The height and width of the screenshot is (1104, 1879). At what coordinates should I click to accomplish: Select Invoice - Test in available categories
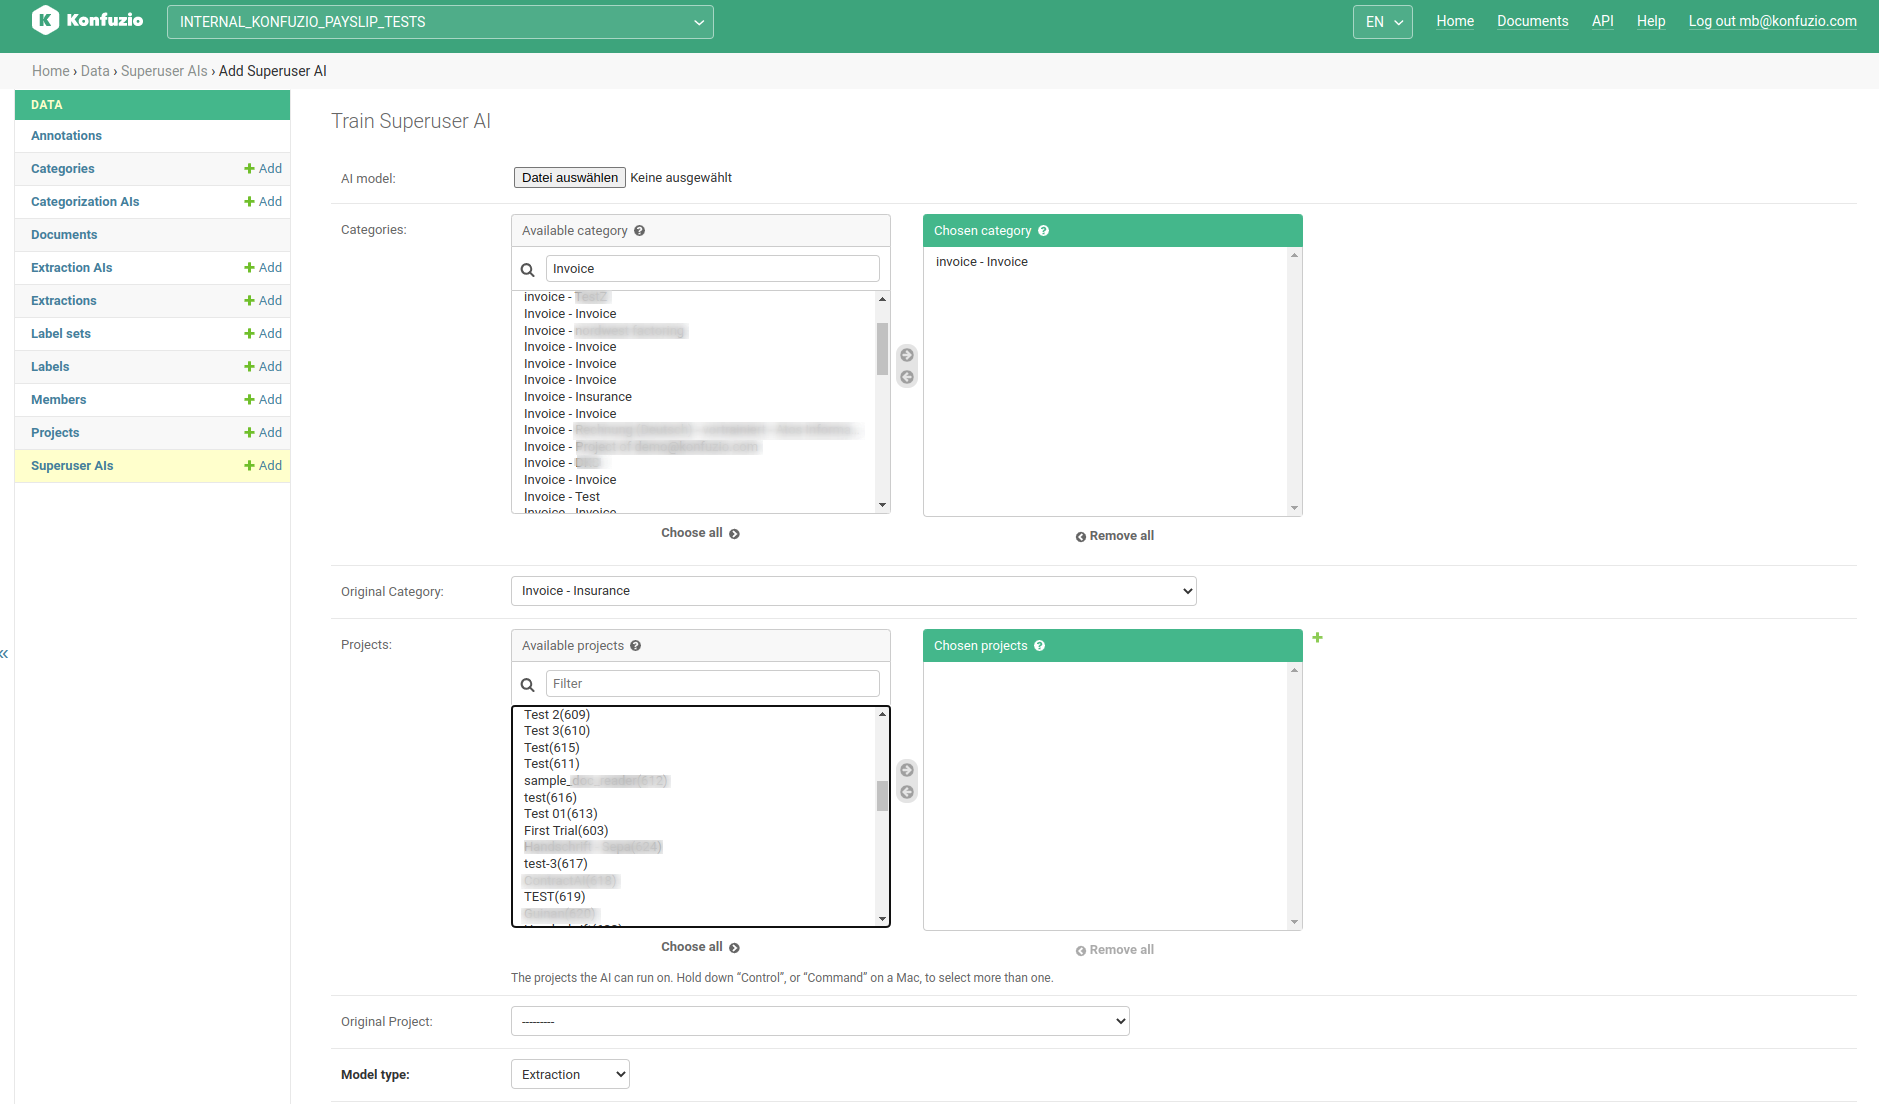(x=562, y=497)
